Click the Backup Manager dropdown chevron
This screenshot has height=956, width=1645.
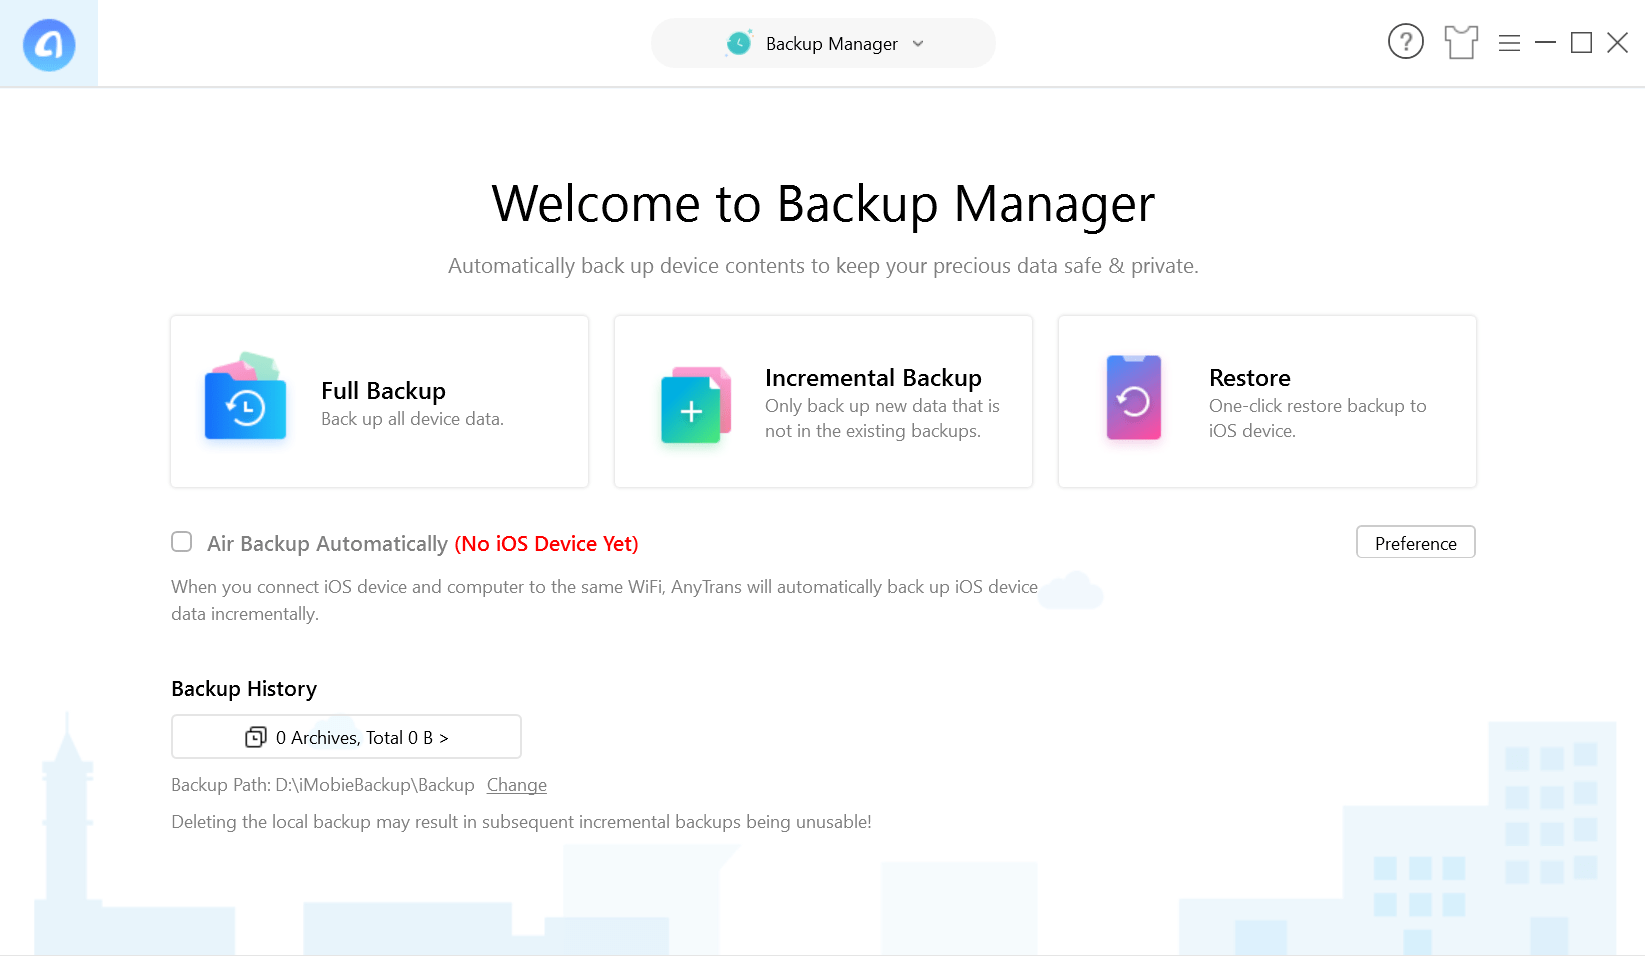[x=918, y=44]
